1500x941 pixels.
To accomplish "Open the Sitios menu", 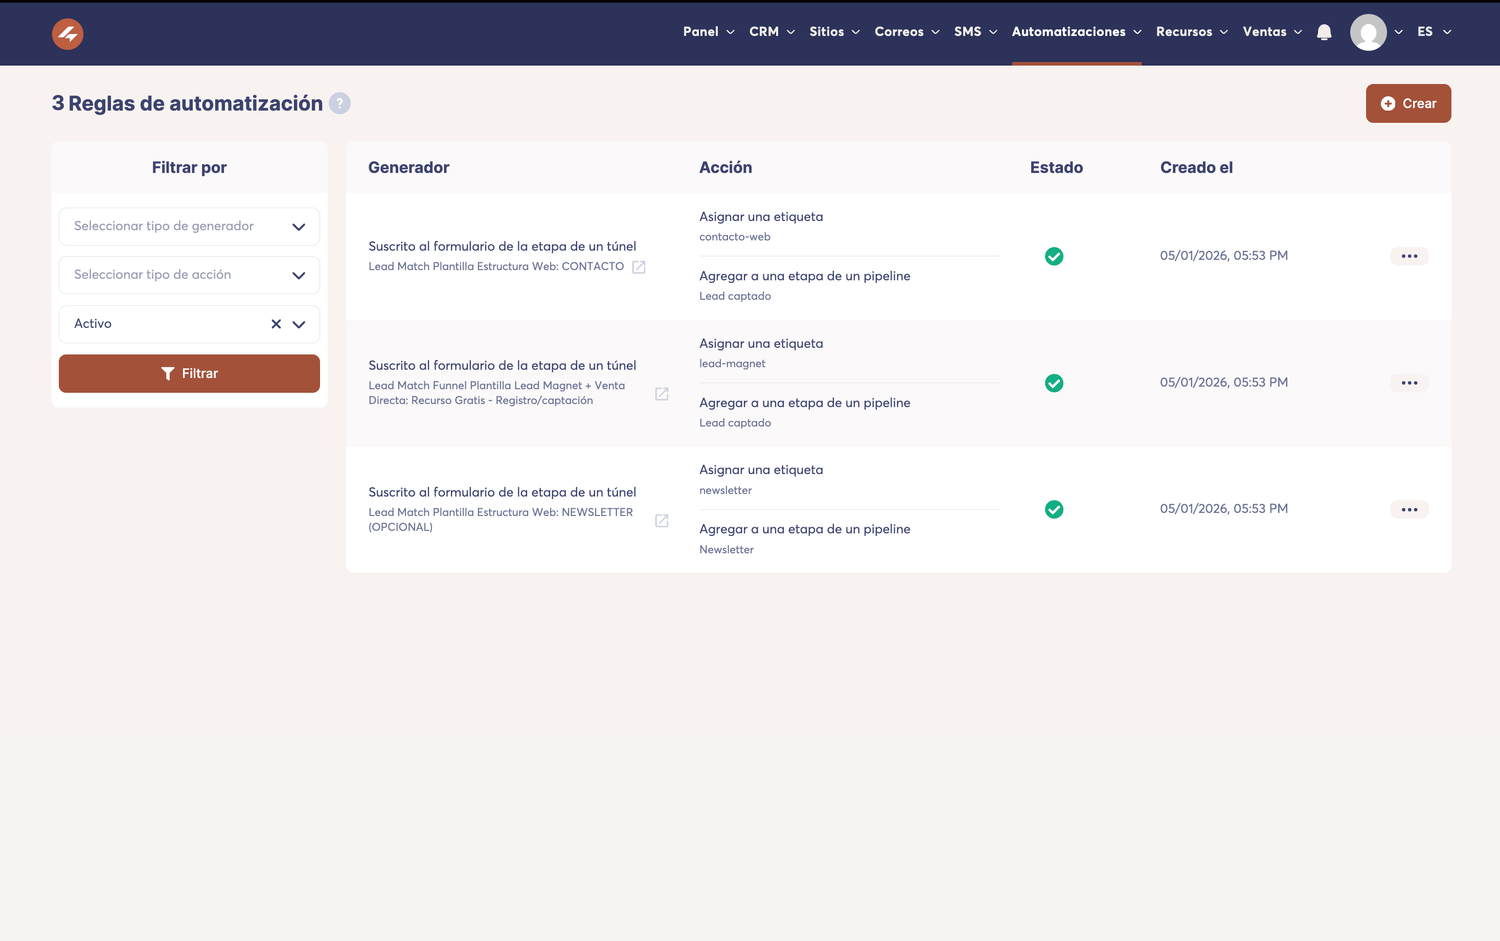I will point(834,32).
